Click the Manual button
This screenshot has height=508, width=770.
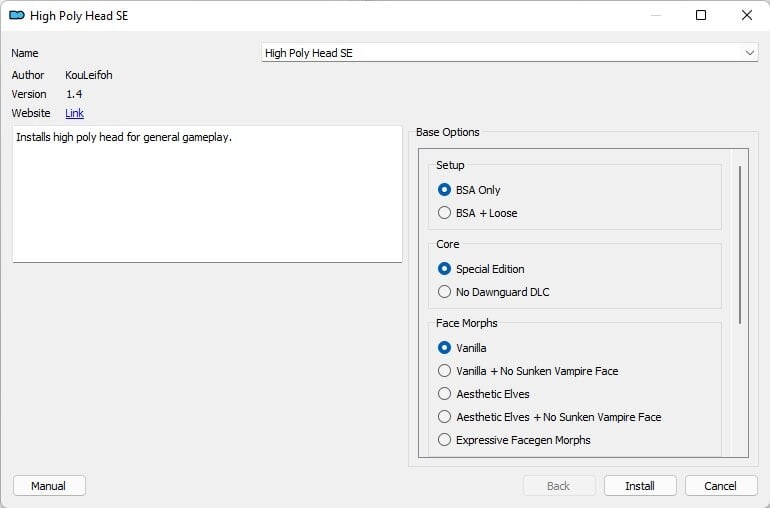point(49,486)
